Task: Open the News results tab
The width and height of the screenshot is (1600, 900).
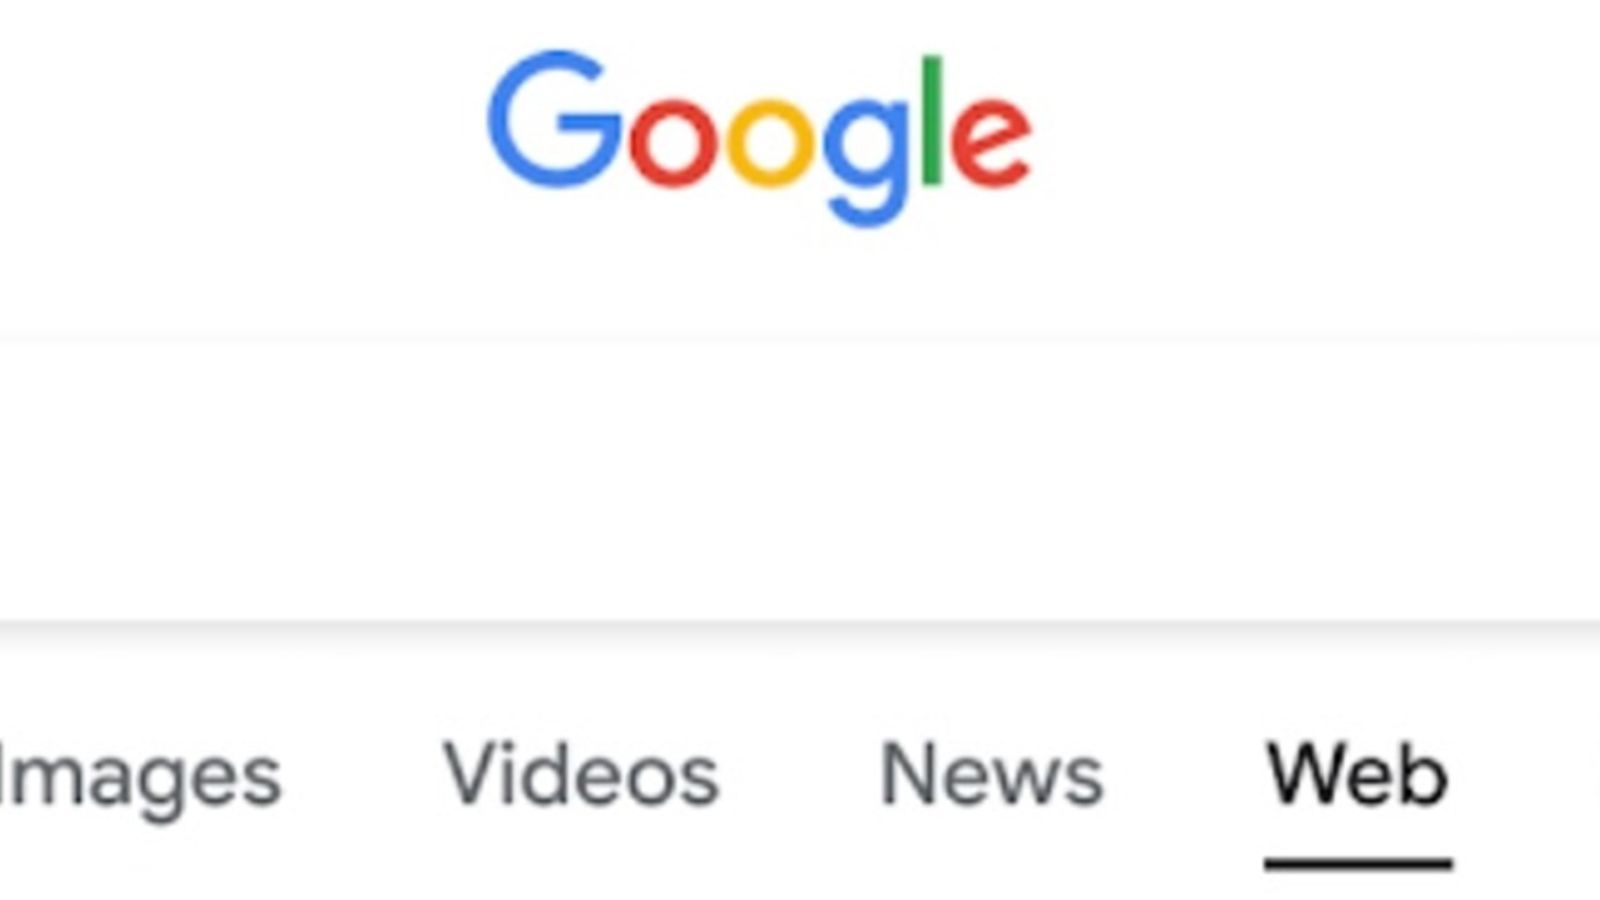Action: click(991, 774)
